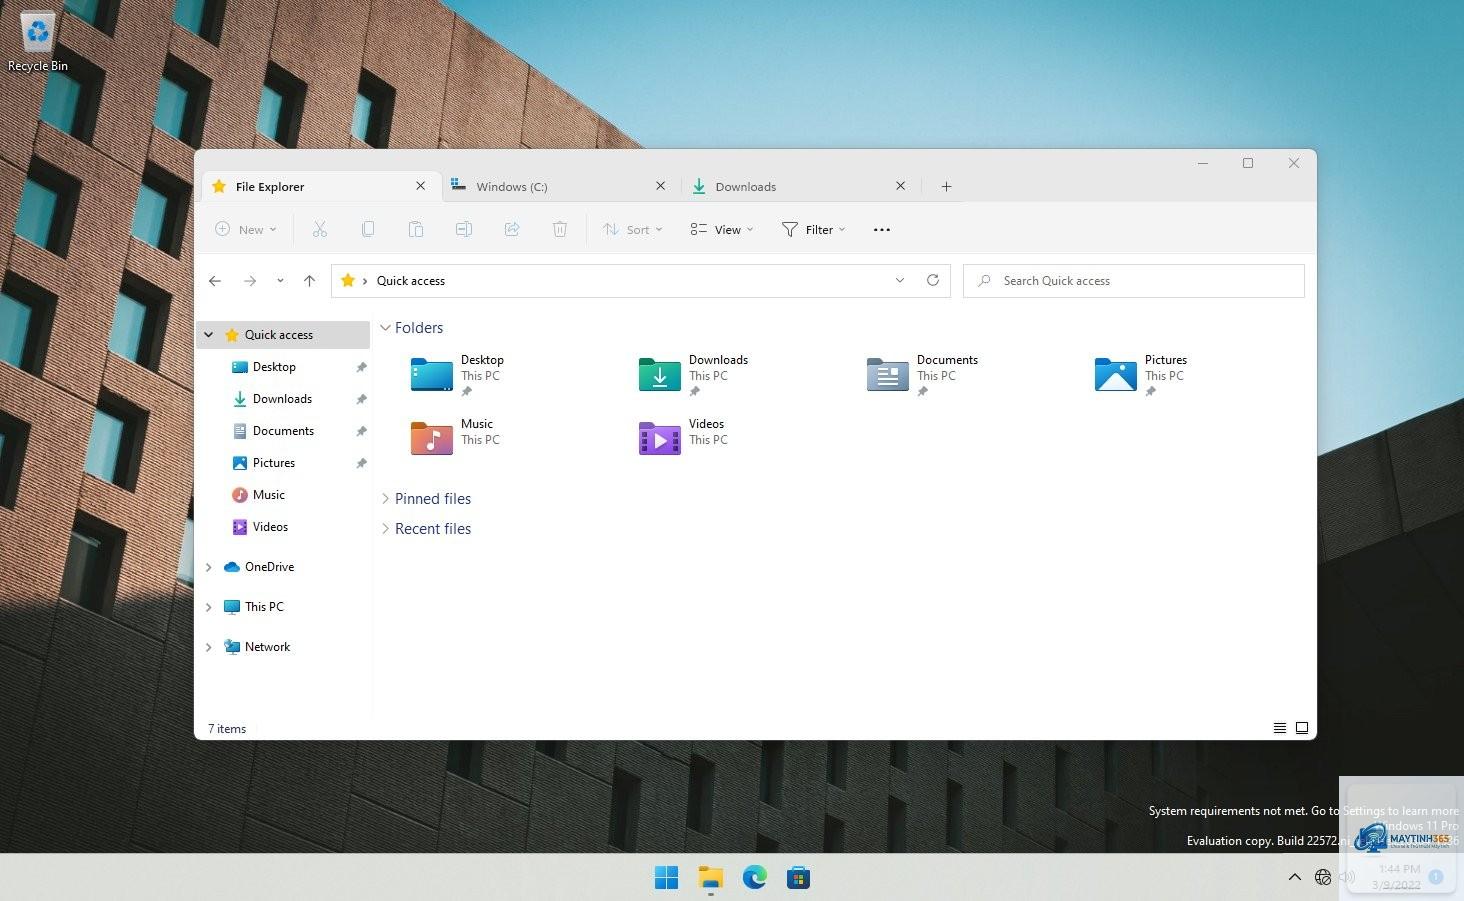Go back with the left arrow
The height and width of the screenshot is (901, 1464).
pyautogui.click(x=215, y=281)
